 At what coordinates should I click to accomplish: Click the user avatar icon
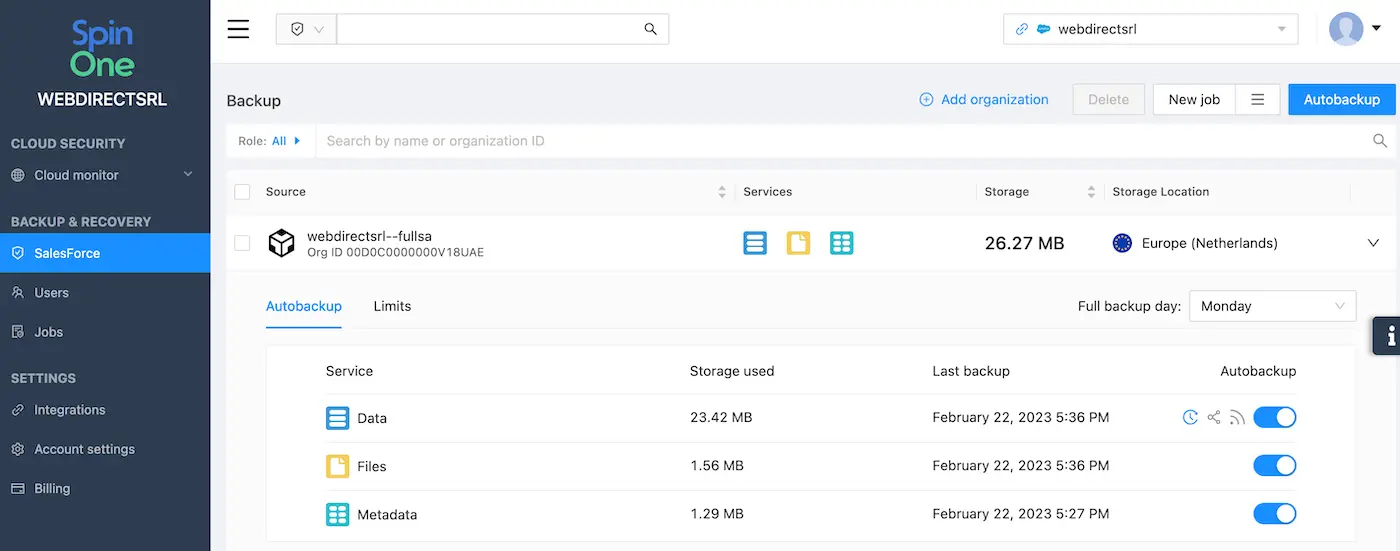tap(1346, 29)
